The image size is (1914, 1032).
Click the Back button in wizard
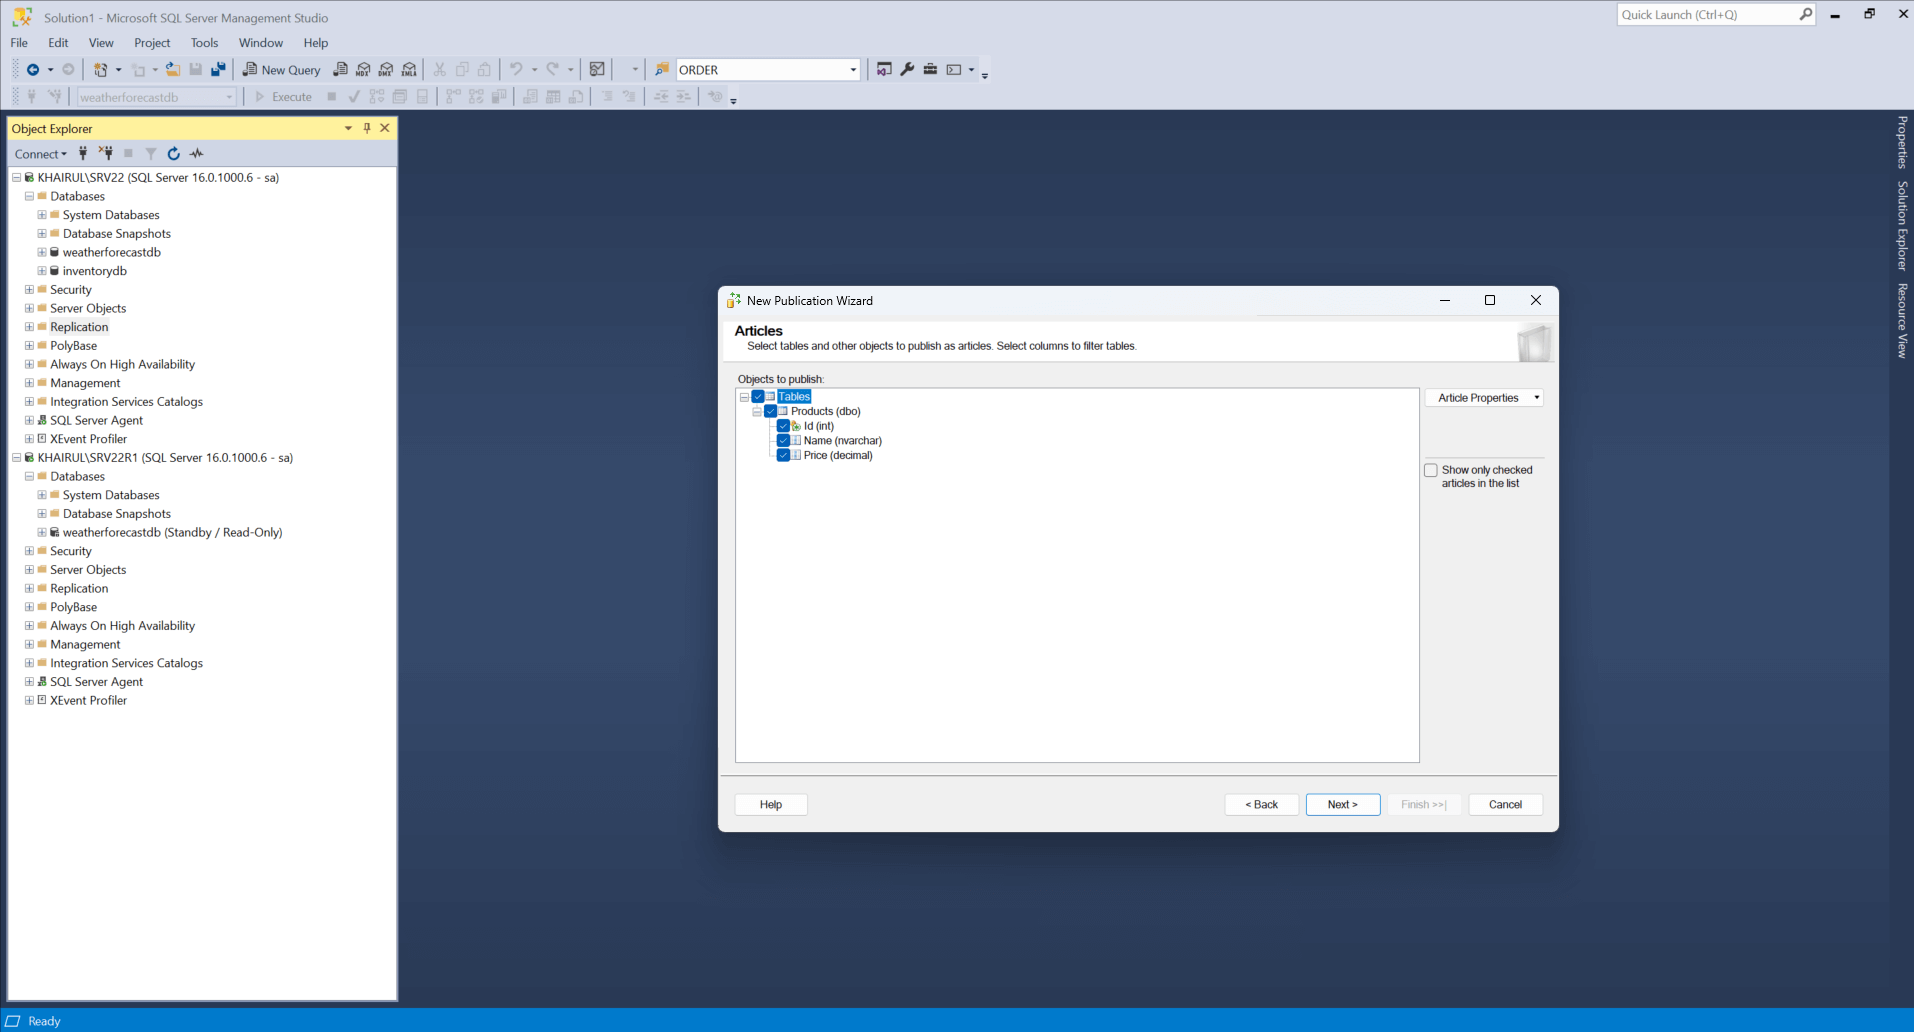point(1261,805)
